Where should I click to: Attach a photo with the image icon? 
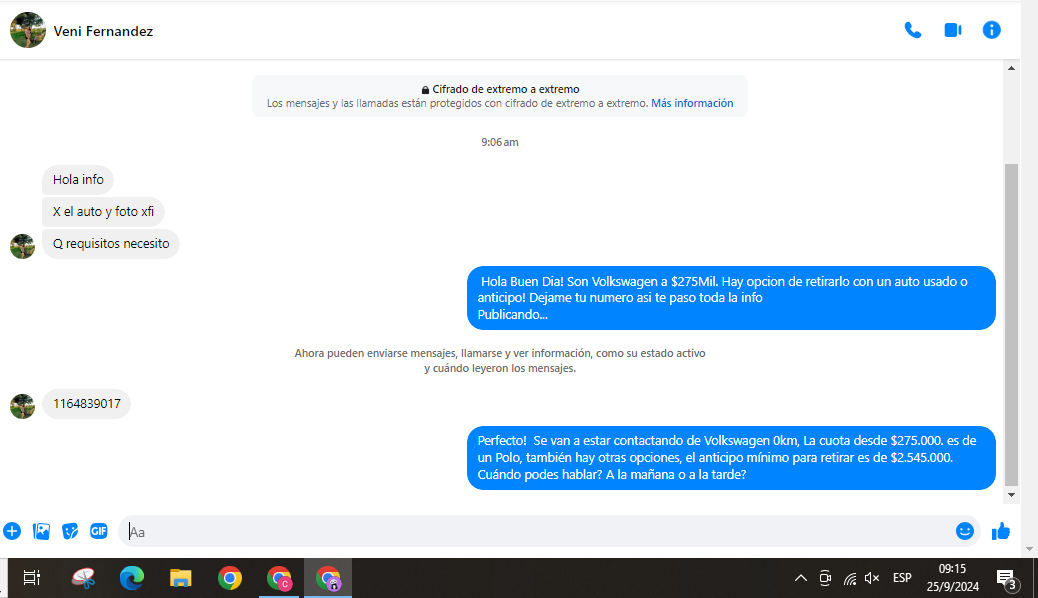click(x=41, y=531)
